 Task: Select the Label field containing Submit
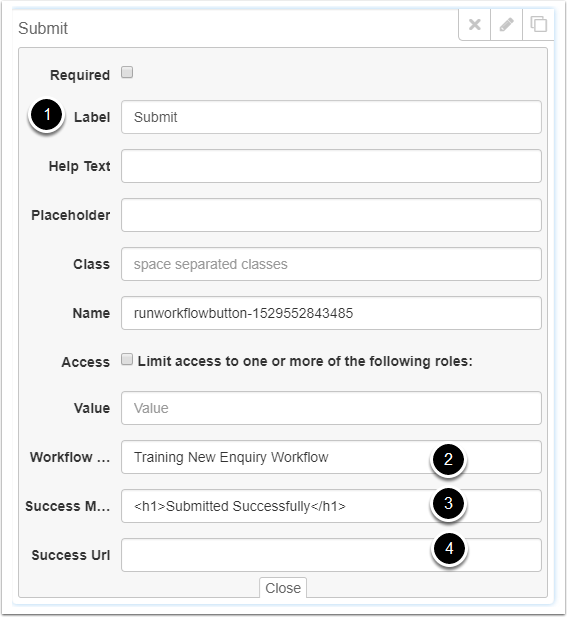click(331, 117)
